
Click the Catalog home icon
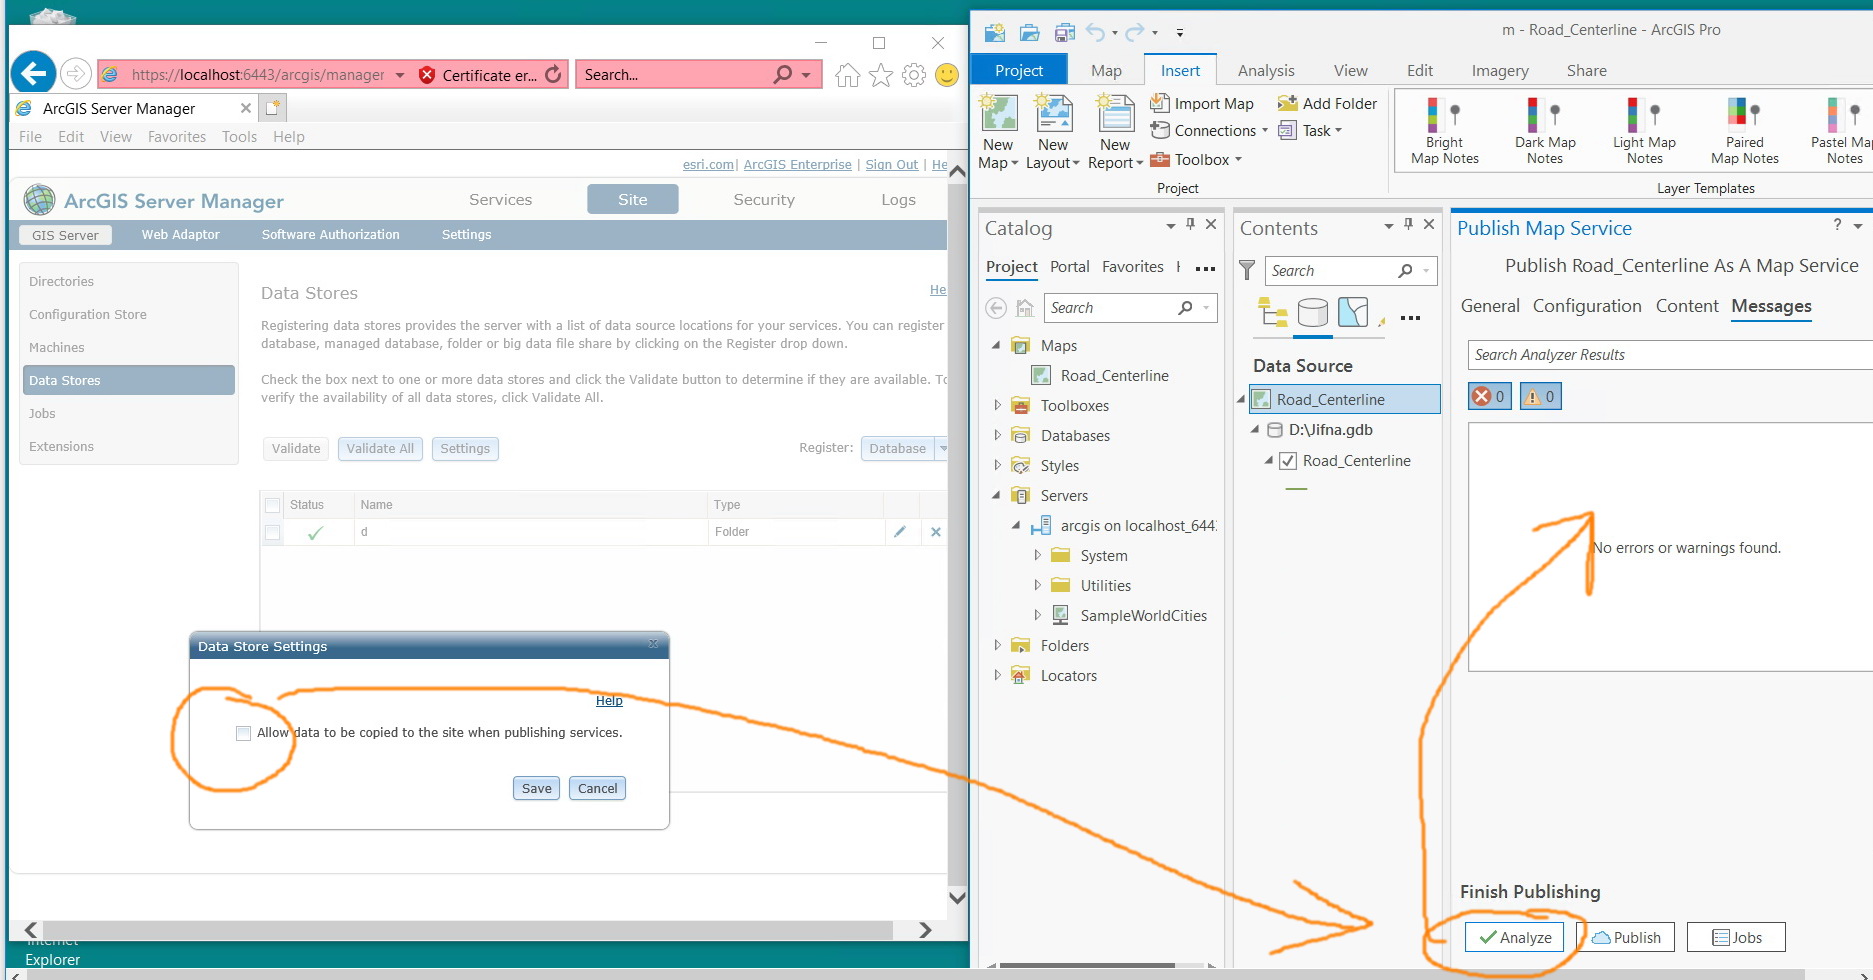point(1024,308)
